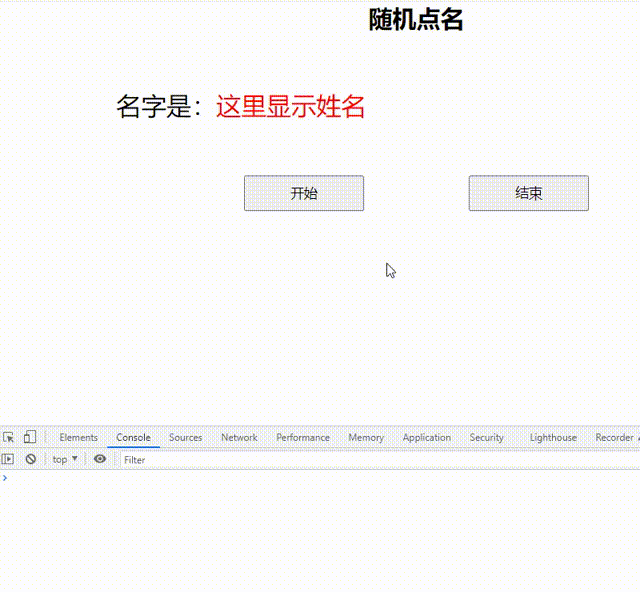Click the 开始 button
Viewport: 640px width, 592px height.
tap(304, 193)
